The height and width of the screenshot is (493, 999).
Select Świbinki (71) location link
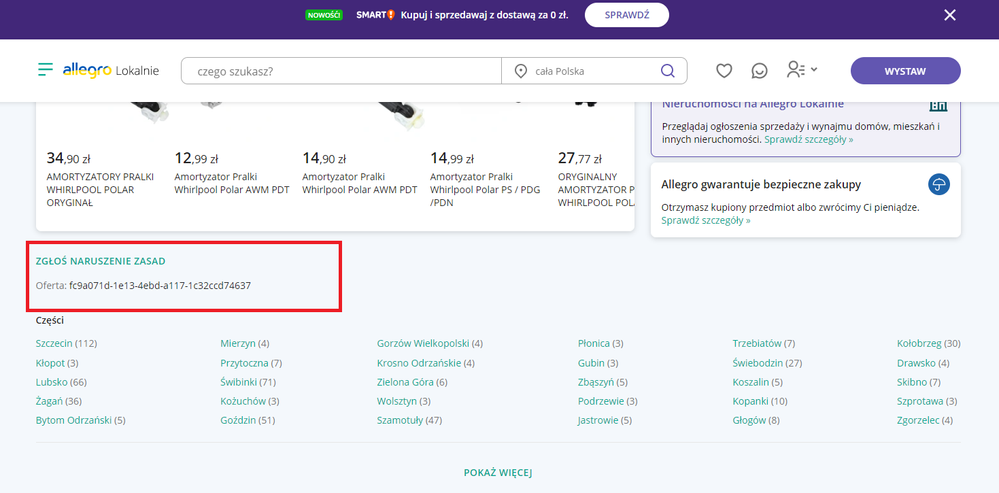pyautogui.click(x=248, y=382)
